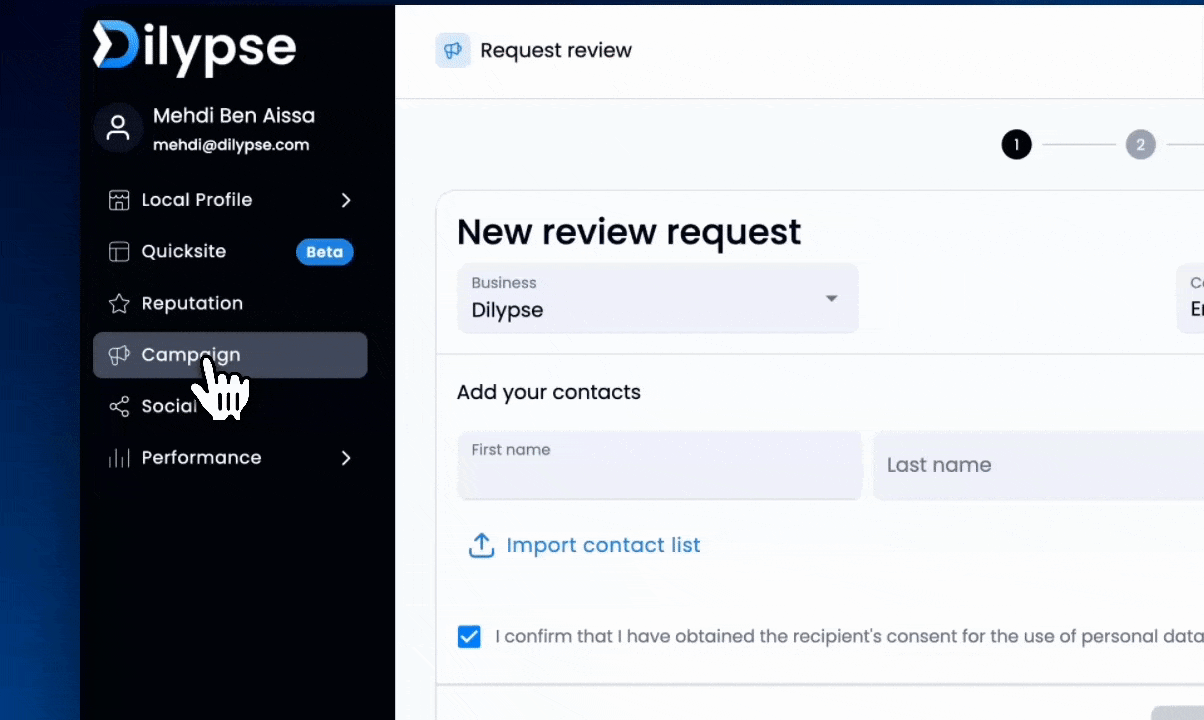Click the Social share icon
1204x720 pixels.
(119, 406)
